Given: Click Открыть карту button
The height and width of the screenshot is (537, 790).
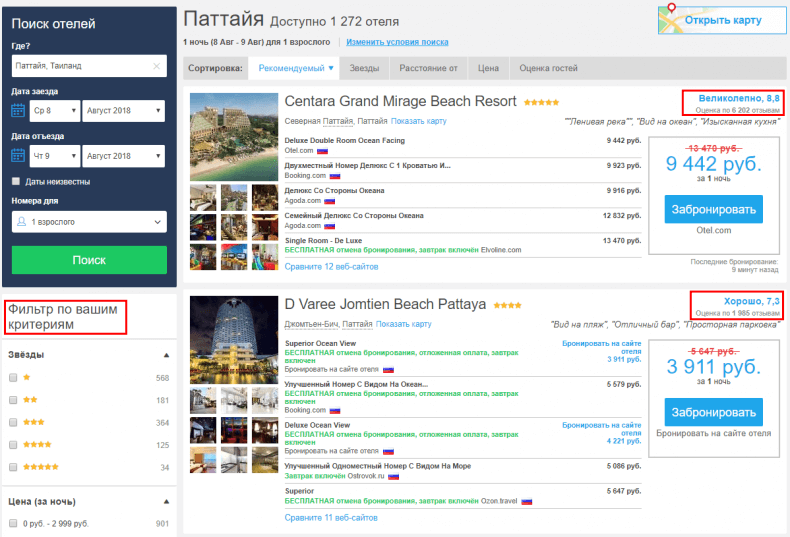Looking at the screenshot, I should 722,20.
